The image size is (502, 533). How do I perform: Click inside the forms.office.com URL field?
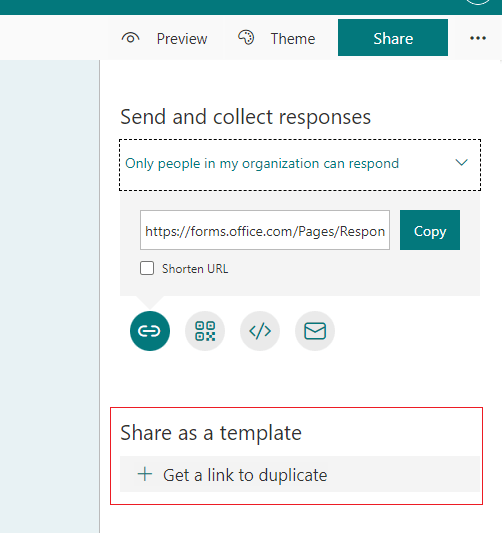265,230
